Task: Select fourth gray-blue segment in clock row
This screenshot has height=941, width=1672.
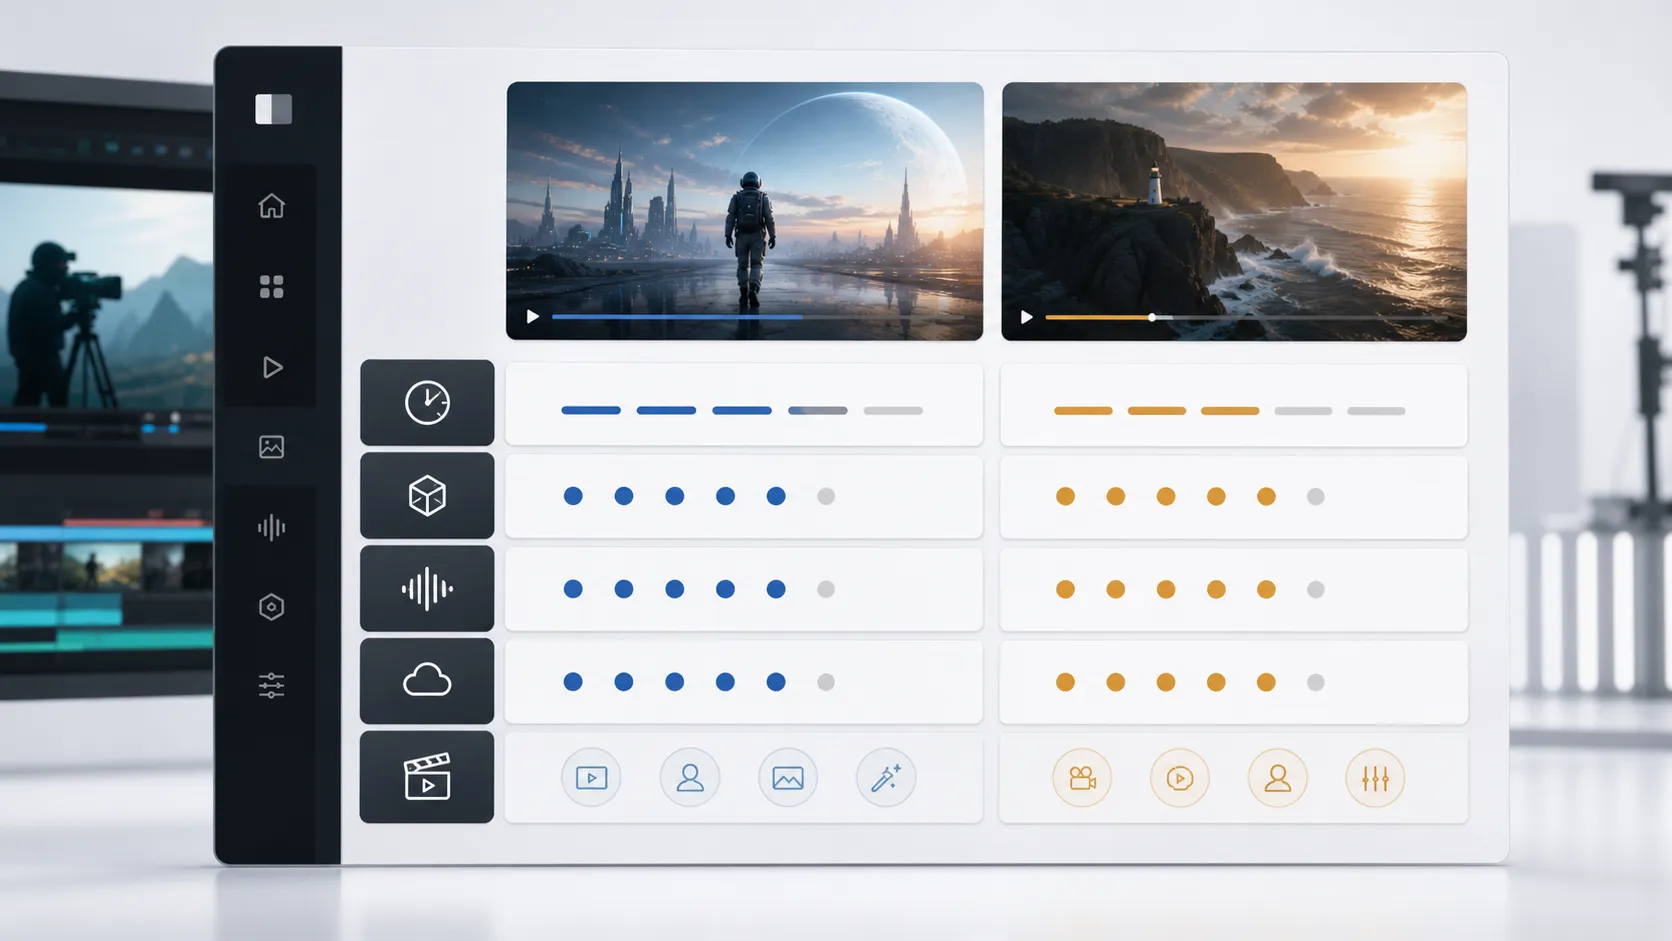Action: [x=817, y=410]
